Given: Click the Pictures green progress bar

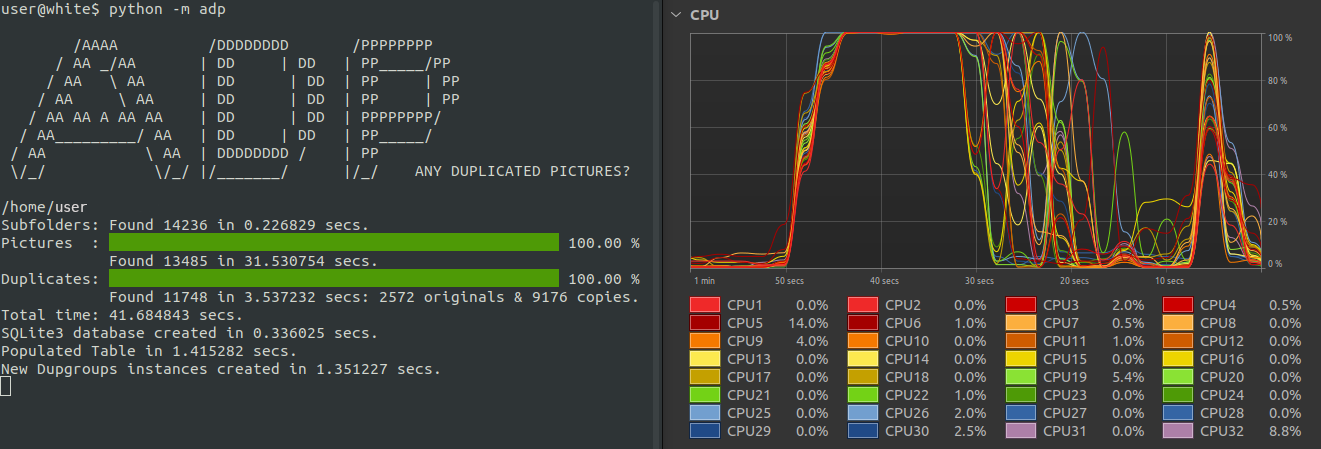Looking at the screenshot, I should click(333, 243).
